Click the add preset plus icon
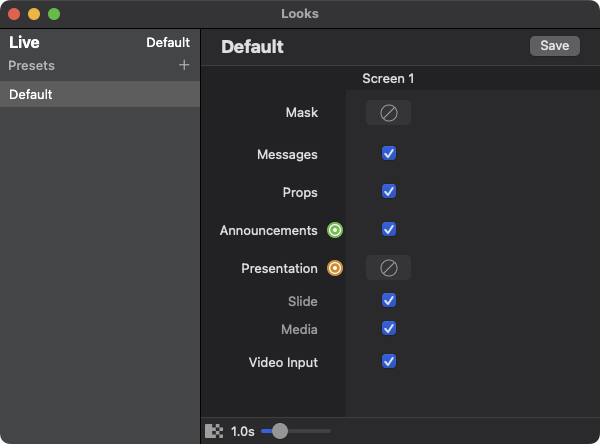 click(184, 65)
